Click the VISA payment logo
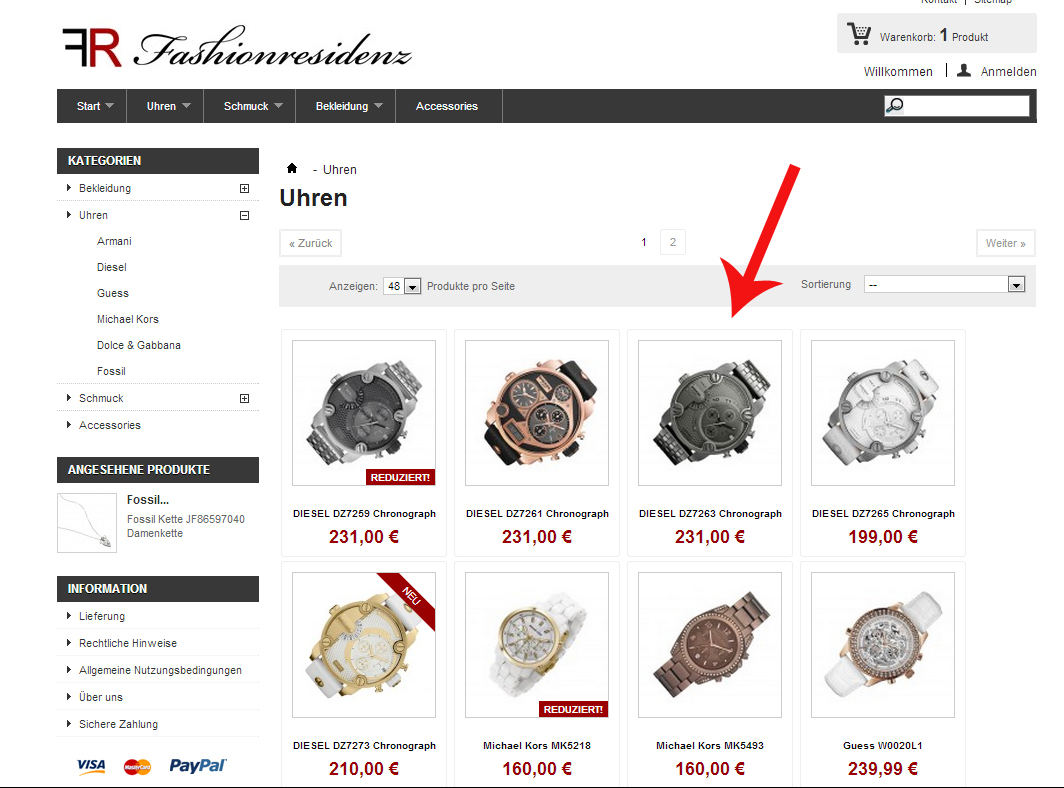This screenshot has height=788, width=1064. click(91, 766)
